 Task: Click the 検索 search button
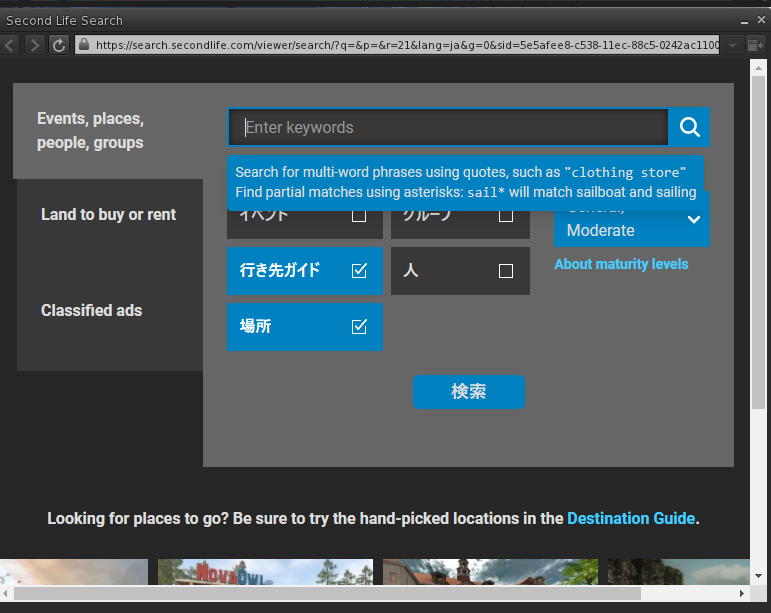469,392
